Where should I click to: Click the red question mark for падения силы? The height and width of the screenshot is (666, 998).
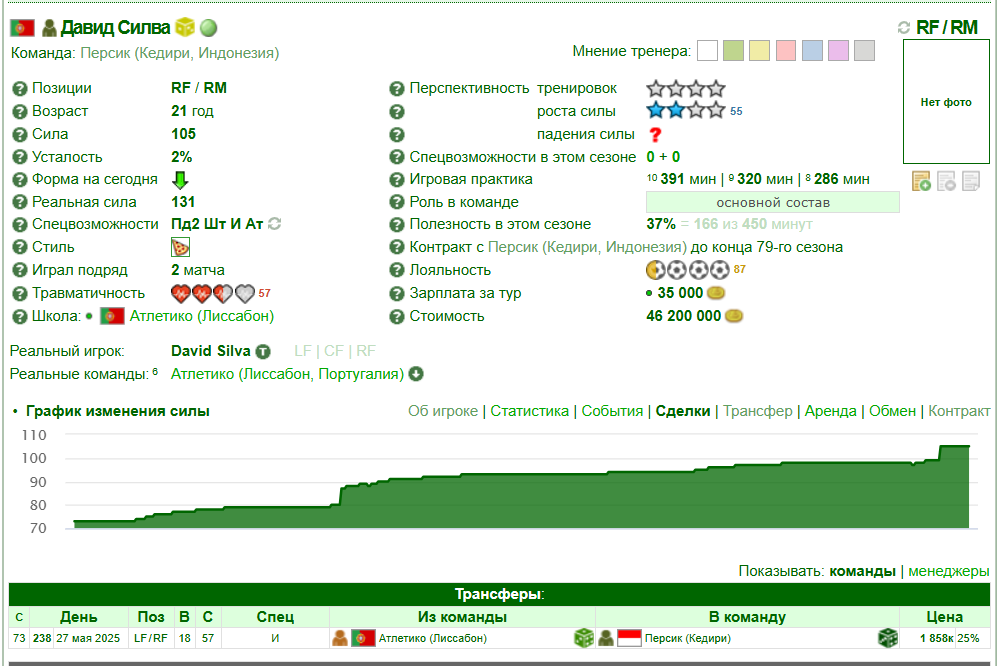(655, 134)
